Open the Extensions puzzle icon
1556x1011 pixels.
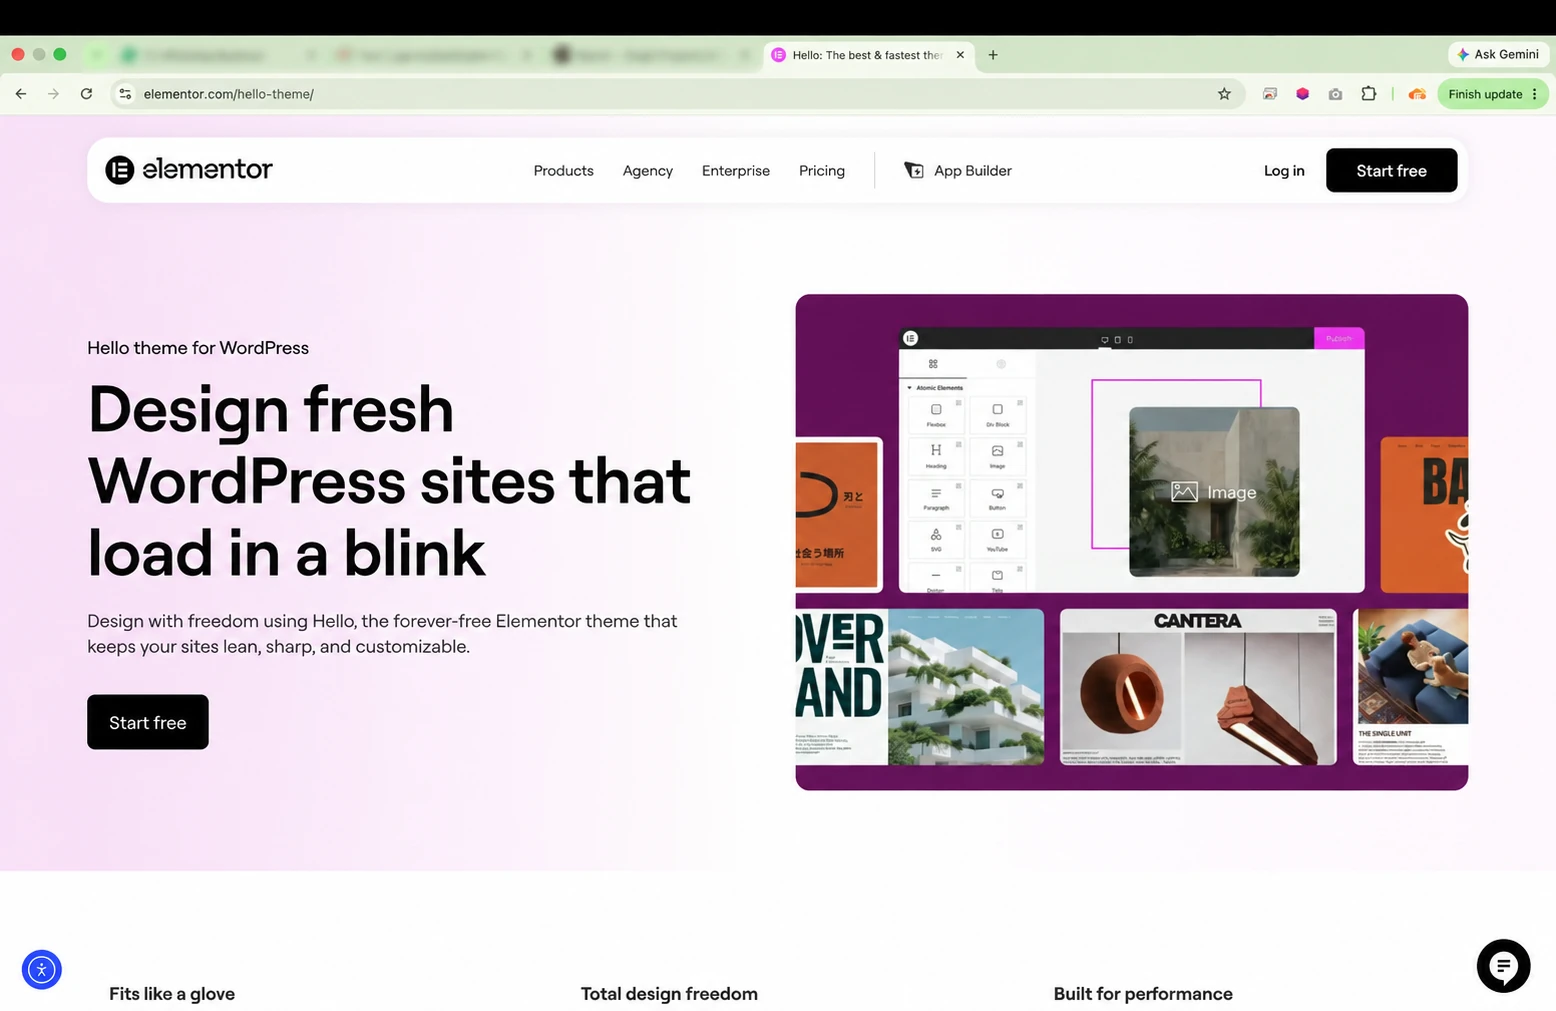click(1369, 94)
